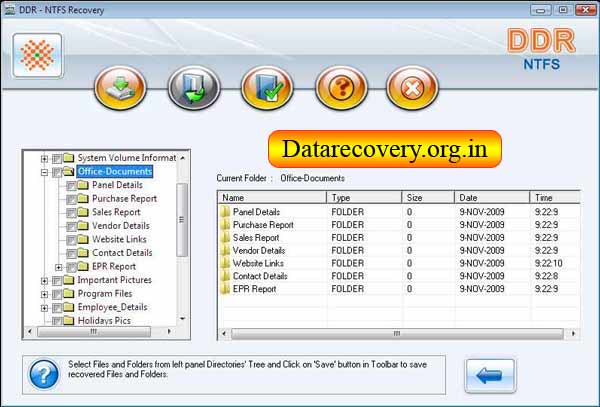This screenshot has height=407, width=600.
Task: Sort file list by Name column header
Action: click(272, 197)
